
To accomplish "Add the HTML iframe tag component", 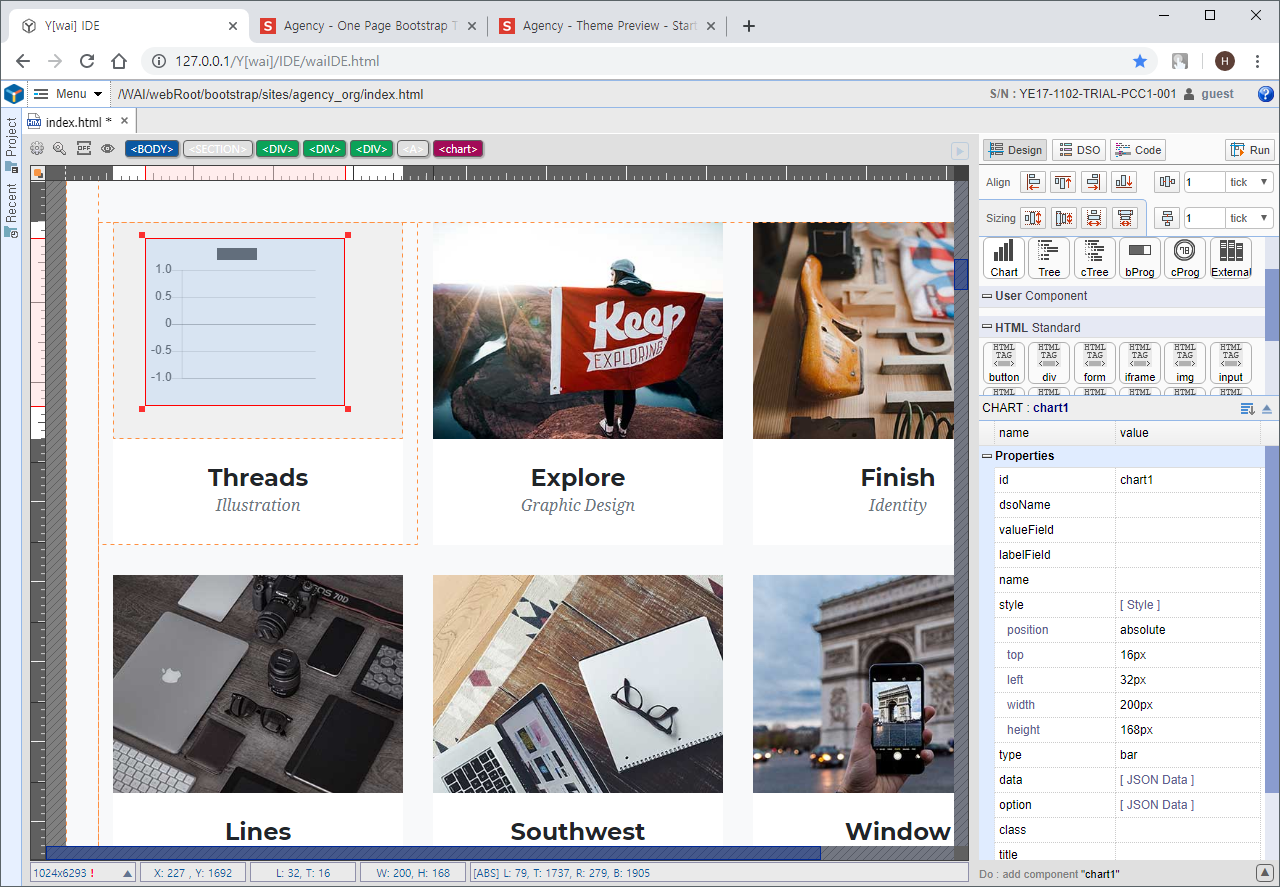I will pos(1139,363).
